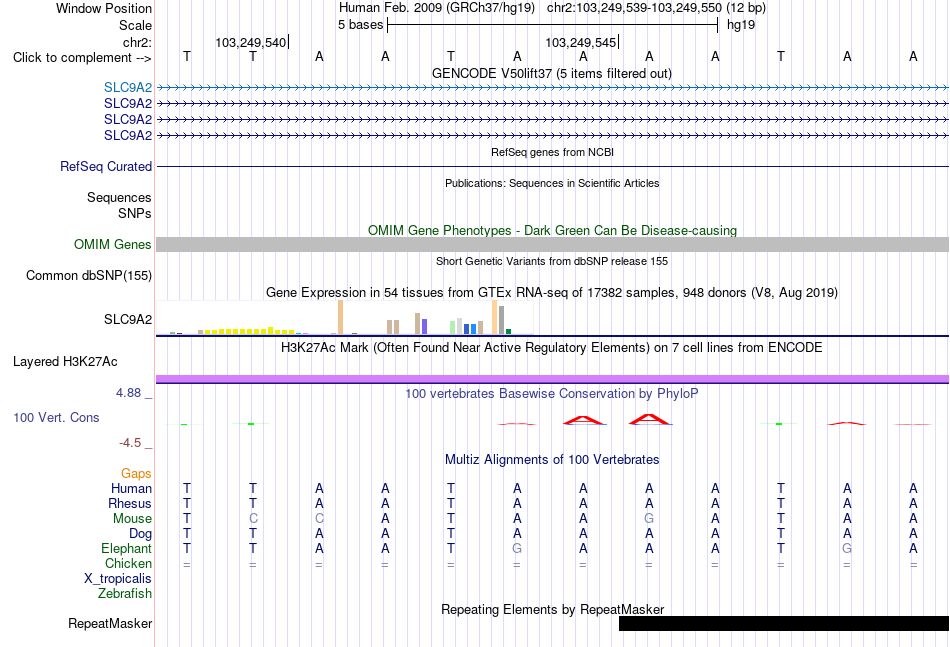
Task: Click the '100 Vert. Cons' label
Action: 56,417
